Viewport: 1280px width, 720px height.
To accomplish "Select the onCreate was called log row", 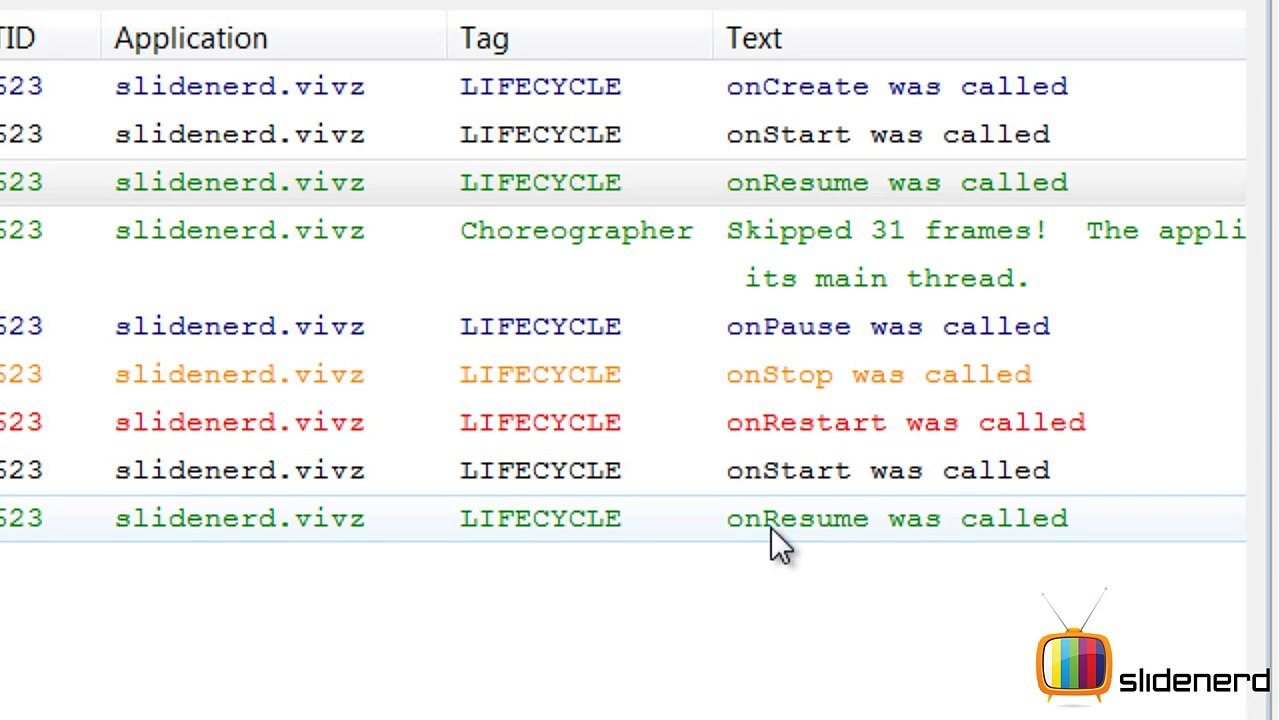I will [623, 86].
